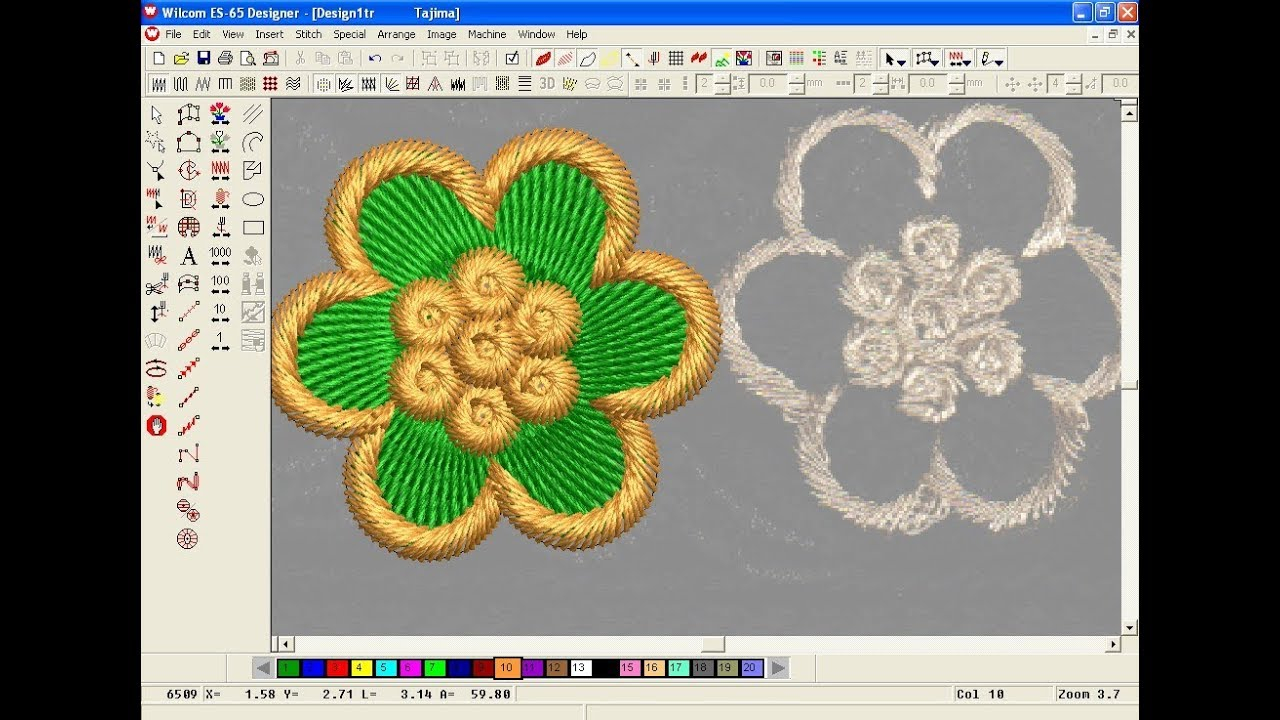
Task: Travel by 1000 stitches icon
Action: click(221, 256)
